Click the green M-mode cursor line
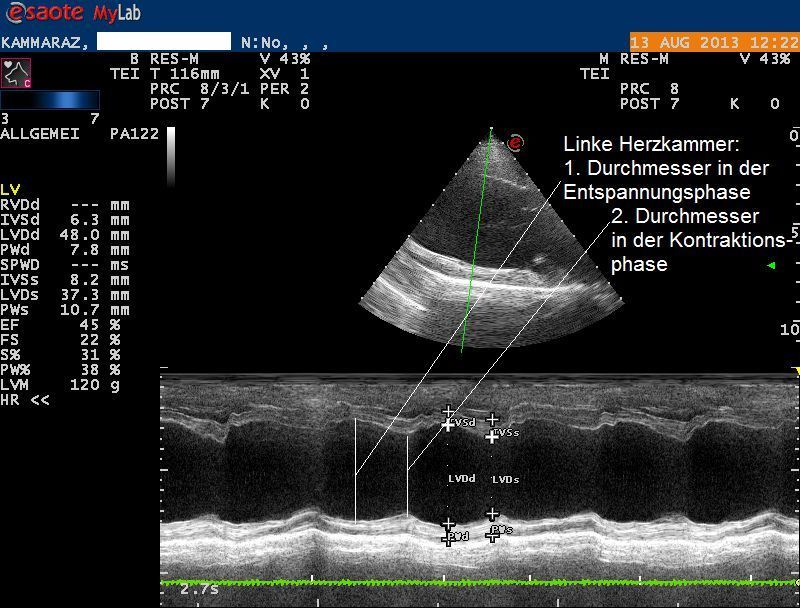The image size is (800, 608). tap(475, 240)
